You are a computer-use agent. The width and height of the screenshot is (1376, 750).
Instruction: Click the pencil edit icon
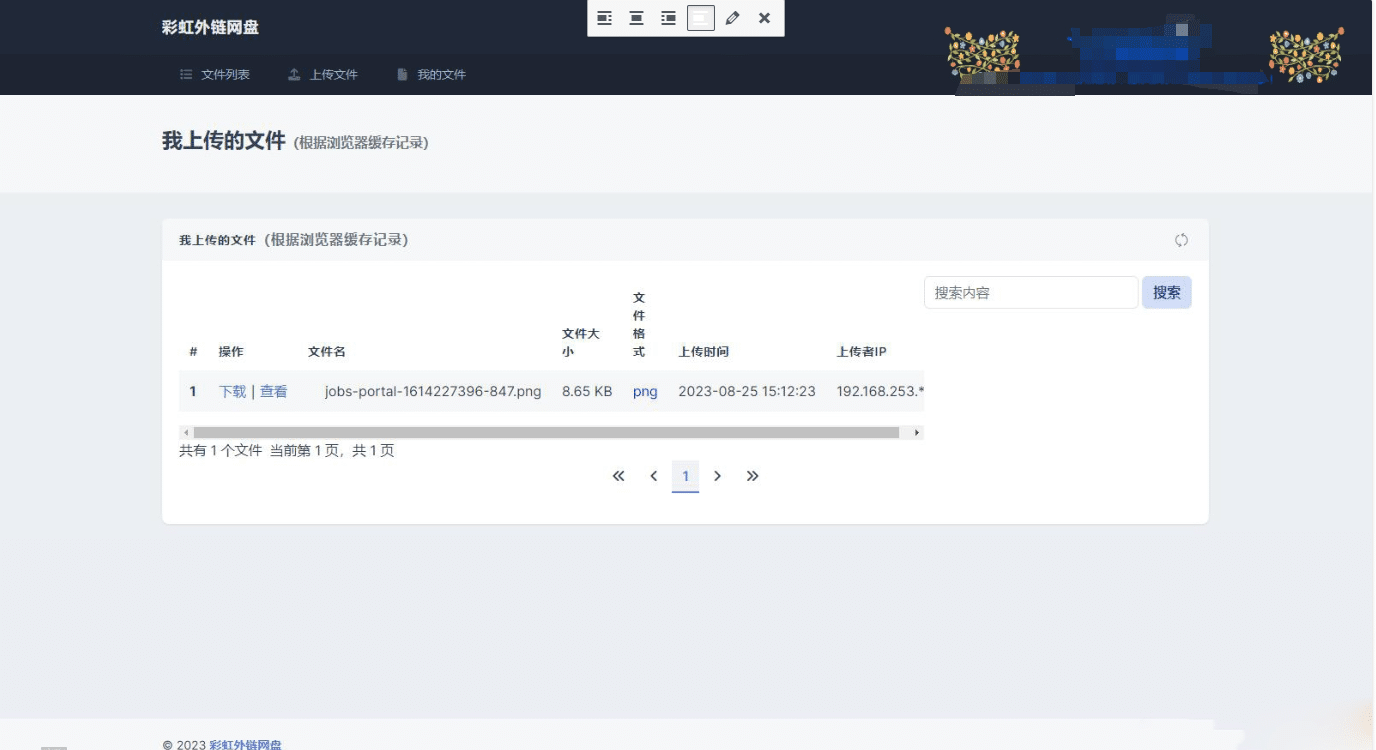(x=732, y=18)
